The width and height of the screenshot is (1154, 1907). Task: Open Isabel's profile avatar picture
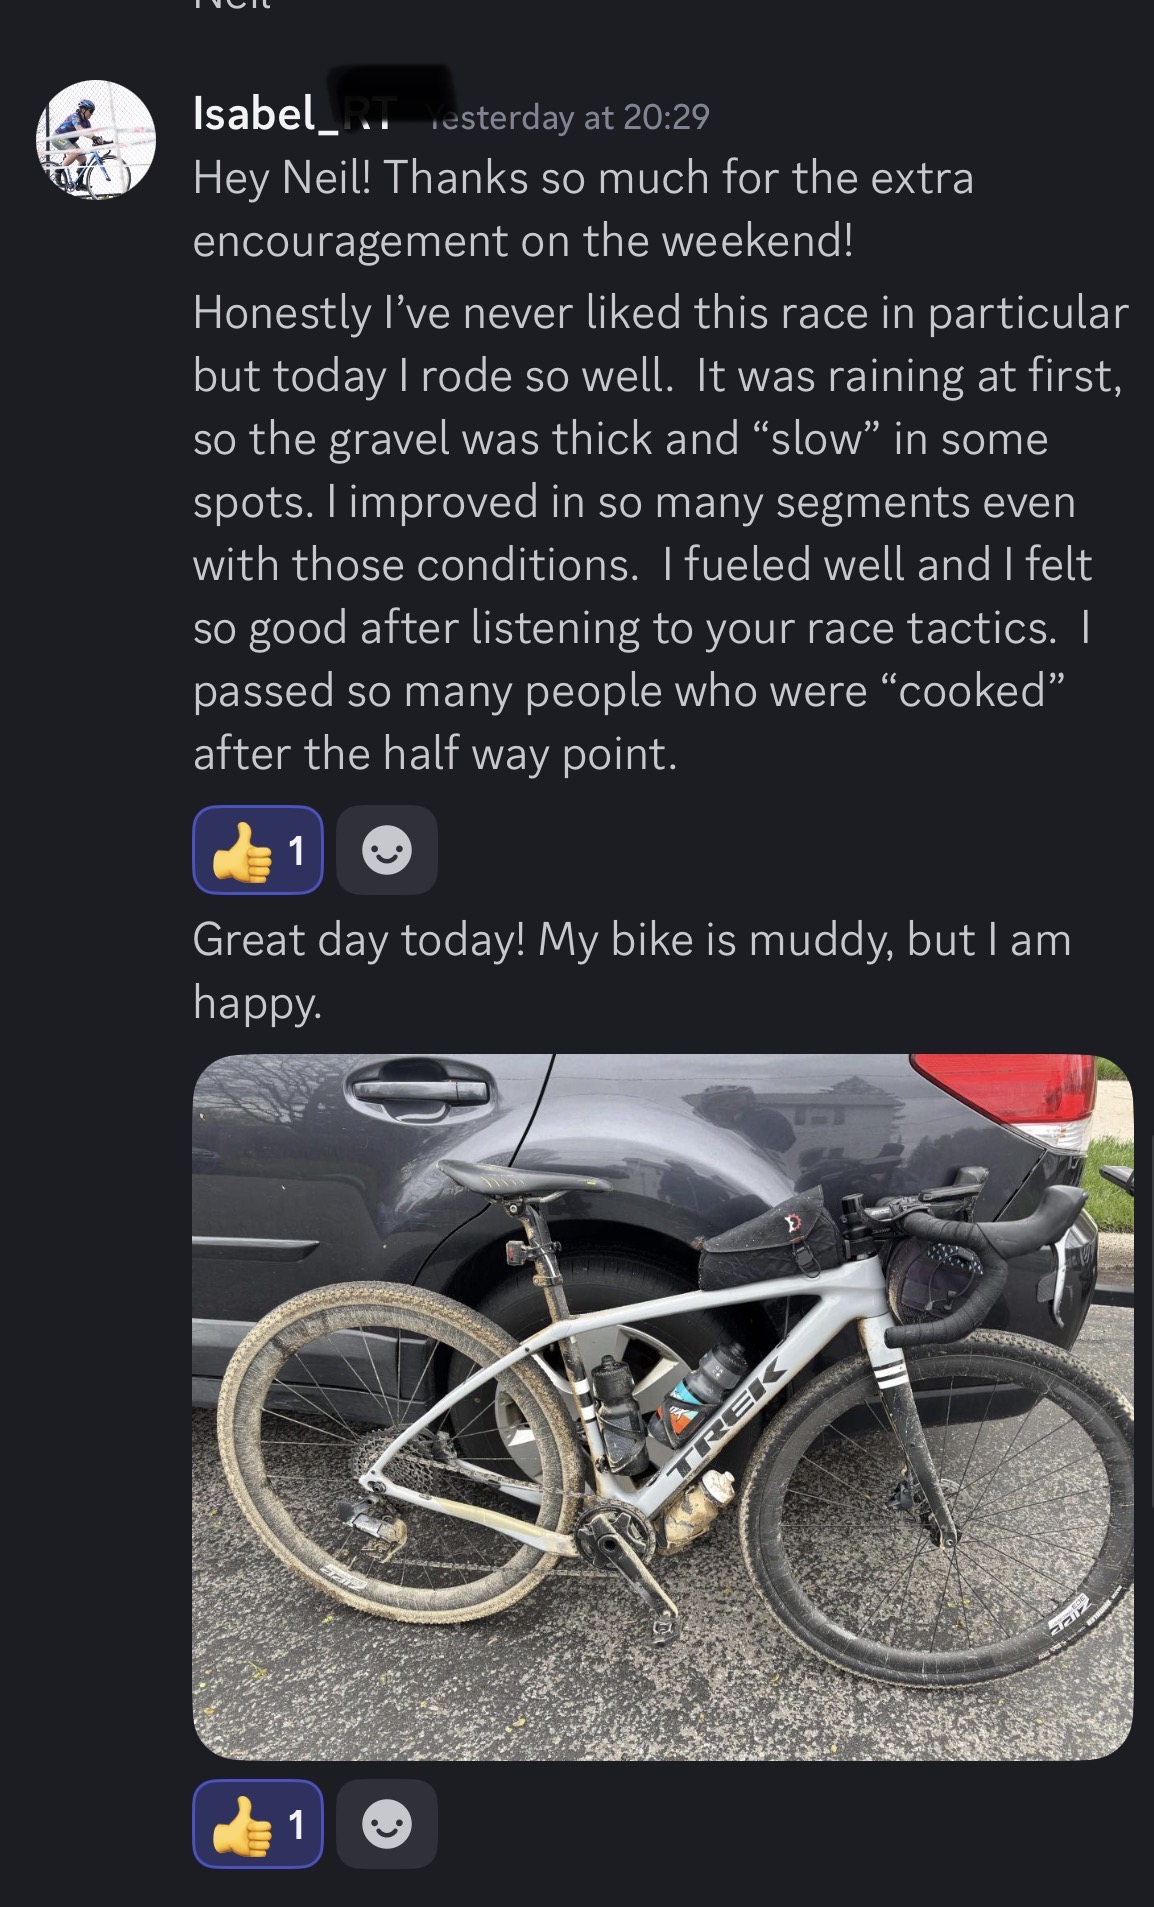[x=96, y=140]
